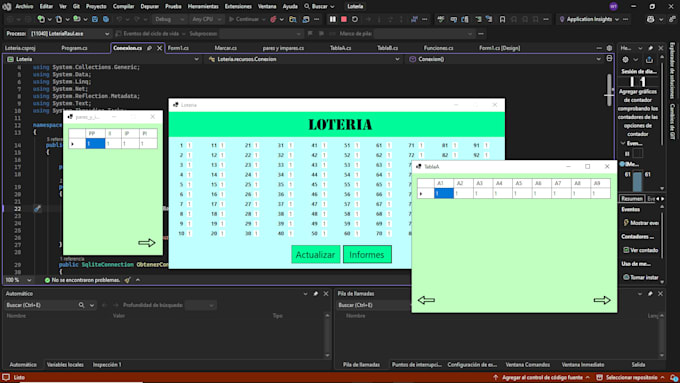Click the Buscar field in Automático panel

point(40,305)
